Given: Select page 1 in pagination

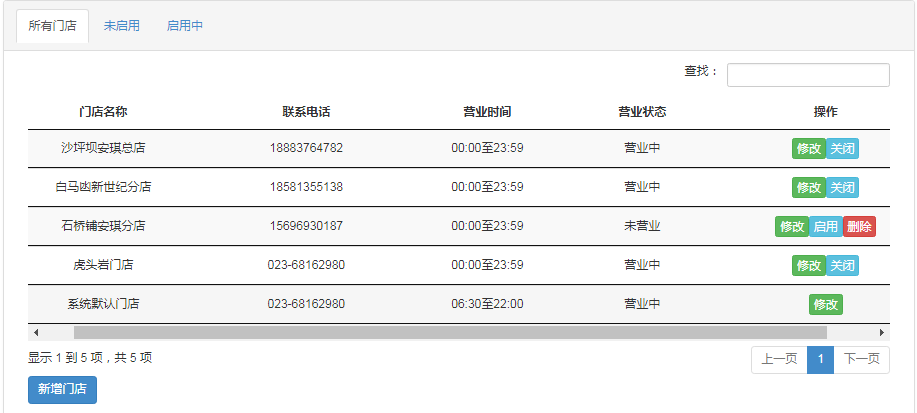Looking at the screenshot, I should click(x=821, y=360).
